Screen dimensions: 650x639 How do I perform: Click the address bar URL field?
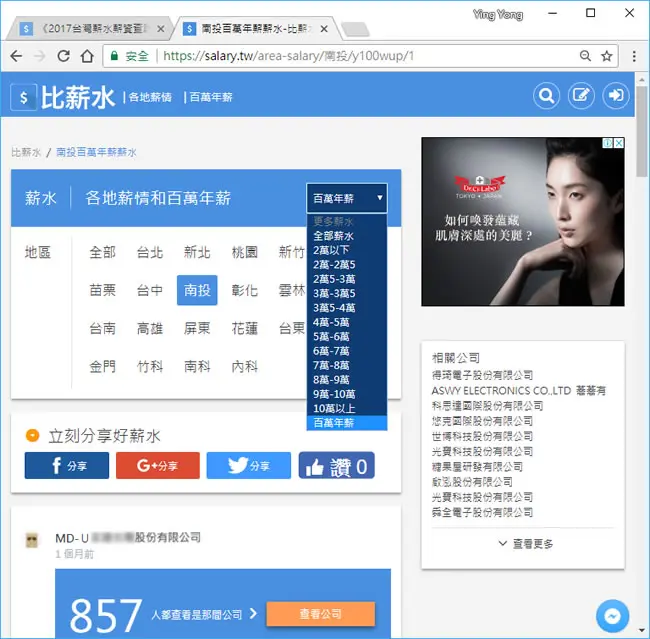[x=369, y=56]
